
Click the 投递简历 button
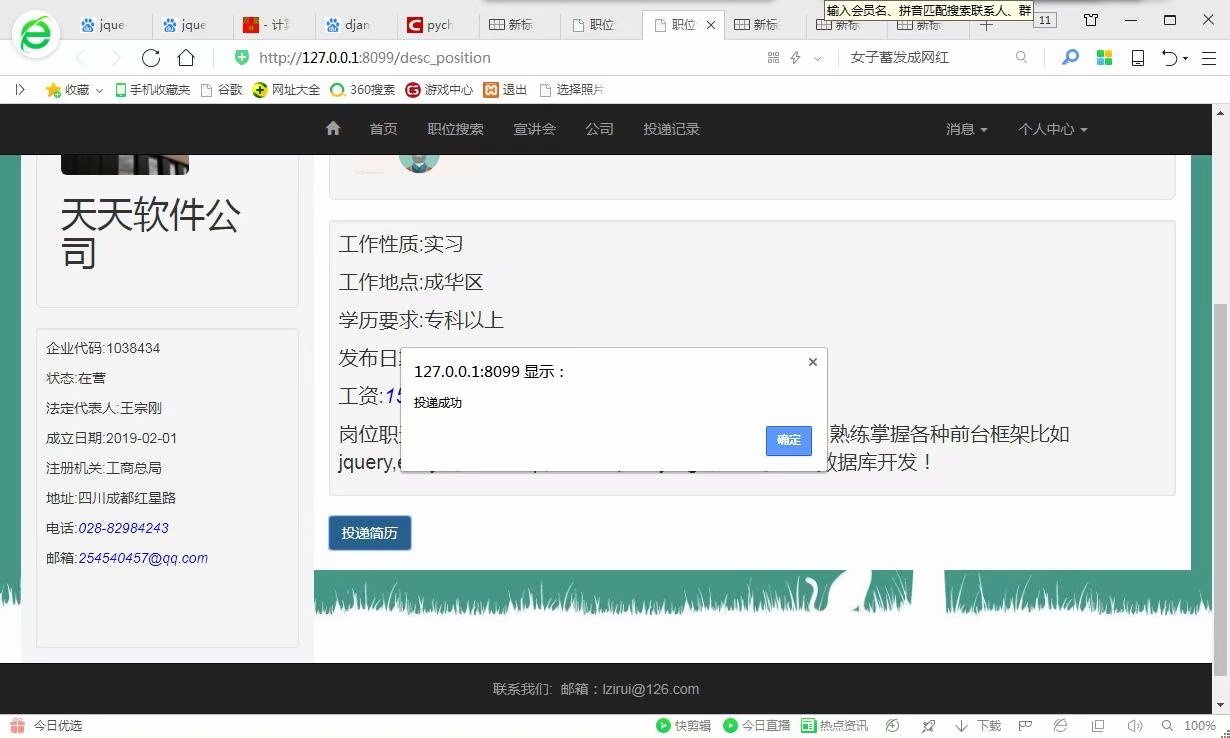click(370, 533)
